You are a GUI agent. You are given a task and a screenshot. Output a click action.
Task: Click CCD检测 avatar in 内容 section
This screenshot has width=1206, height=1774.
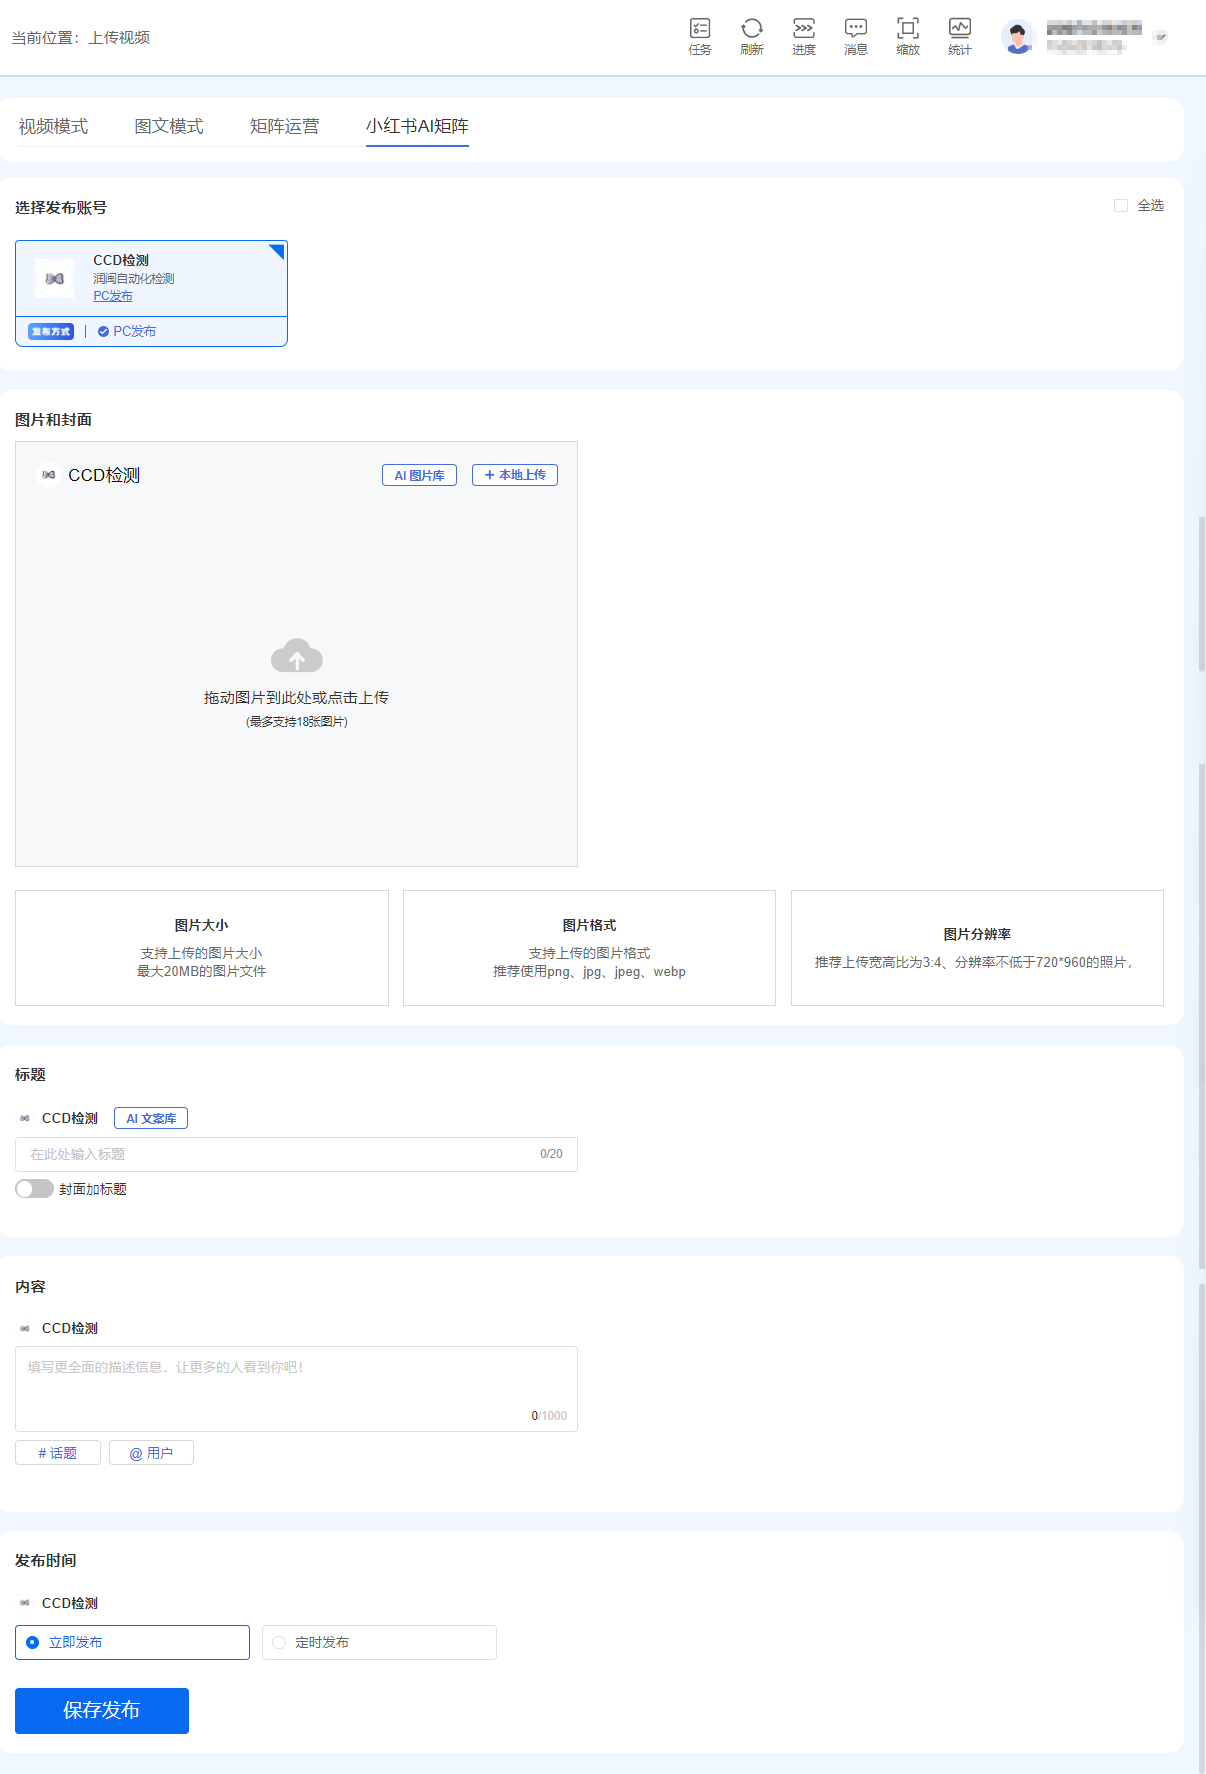coord(25,1328)
